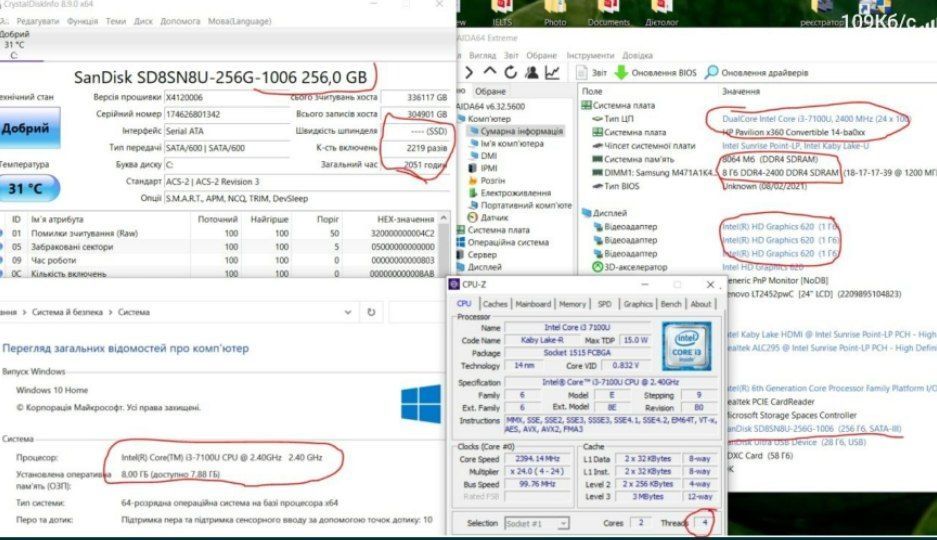Click the Розгін overclock flame icon in tree
Image resolution: width=937 pixels, height=540 pixels.
473,180
